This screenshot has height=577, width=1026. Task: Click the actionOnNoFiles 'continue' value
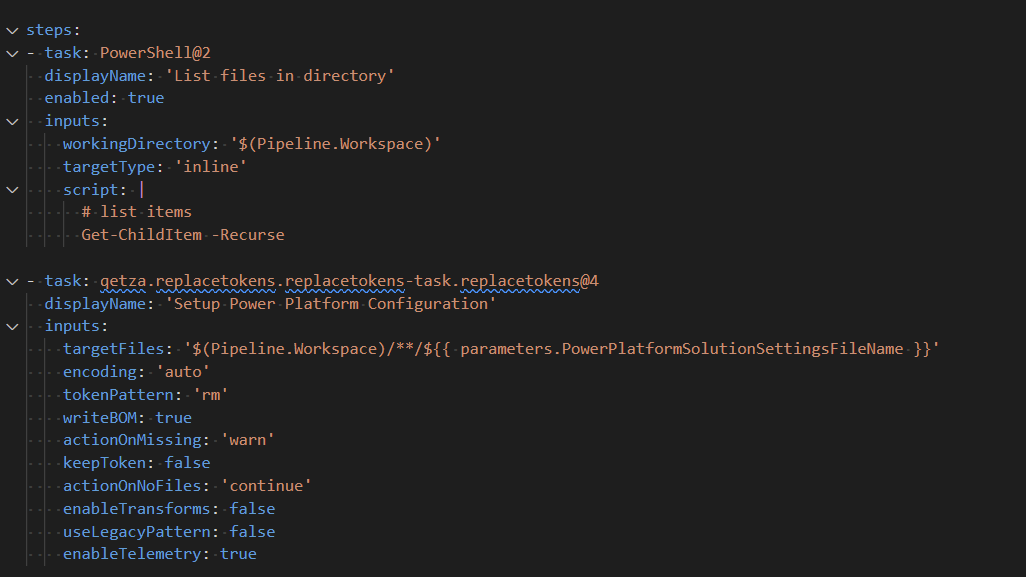pyautogui.click(x=266, y=486)
